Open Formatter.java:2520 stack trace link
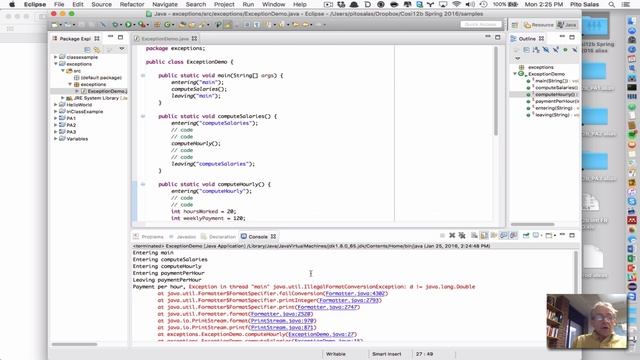 280,314
